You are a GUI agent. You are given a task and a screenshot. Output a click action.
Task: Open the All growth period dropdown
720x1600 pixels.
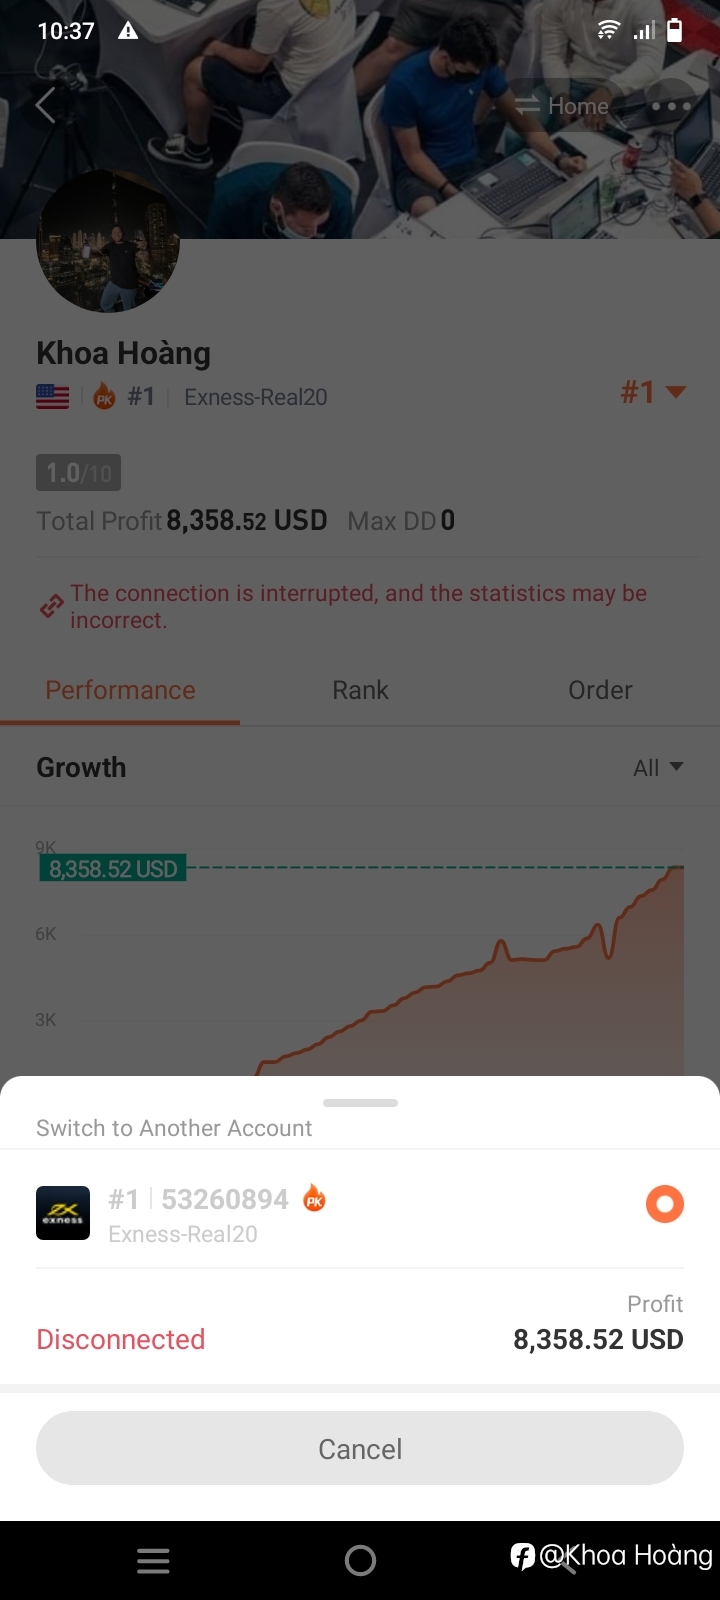[x=658, y=768]
